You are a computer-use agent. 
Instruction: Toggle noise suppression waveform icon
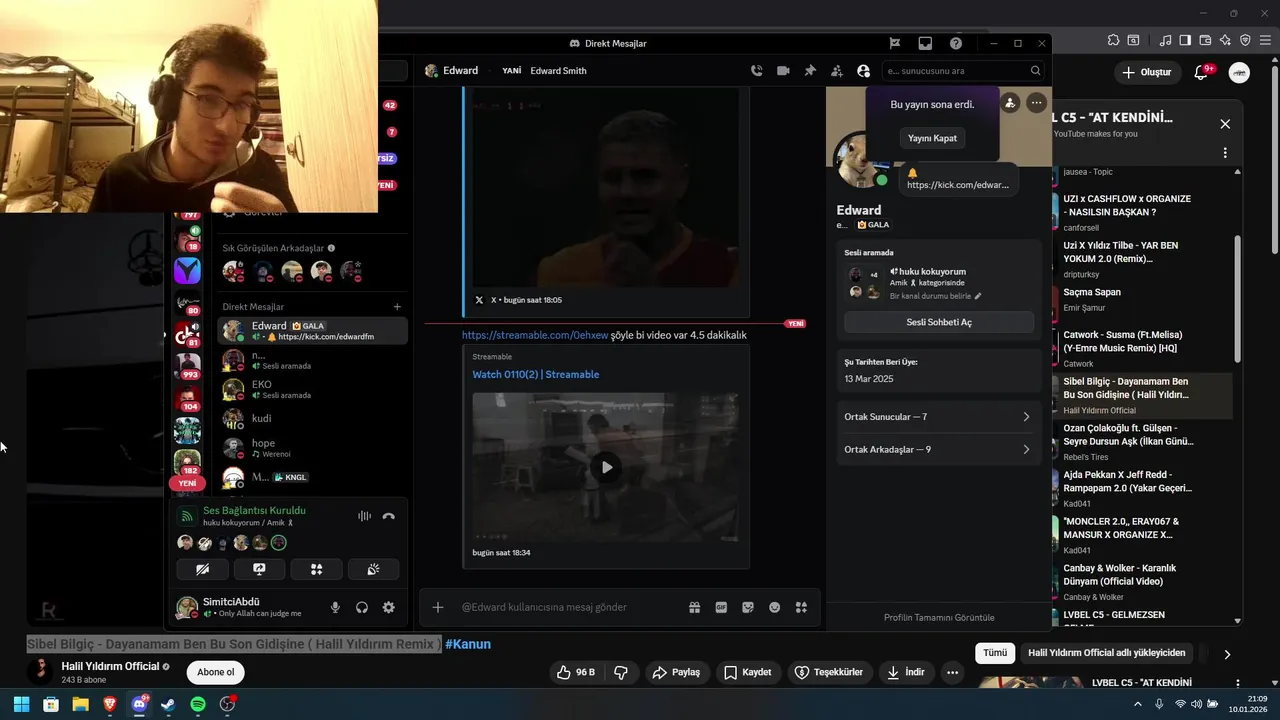pyautogui.click(x=364, y=516)
